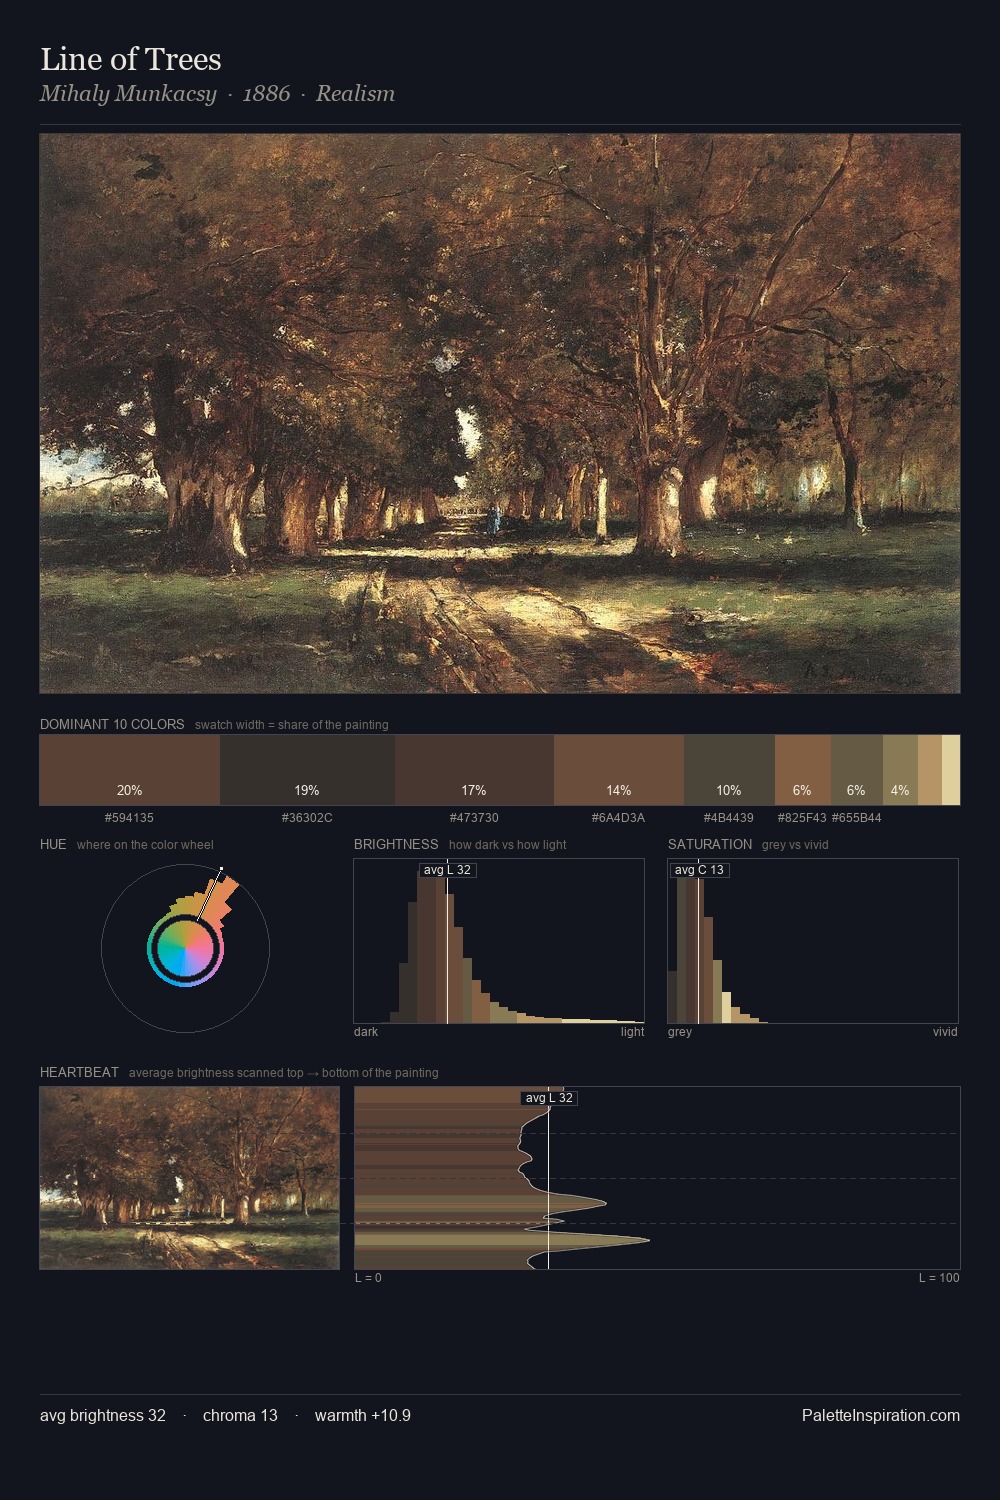Click the hex label #473730
The width and height of the screenshot is (1000, 1500).
pos(474,818)
